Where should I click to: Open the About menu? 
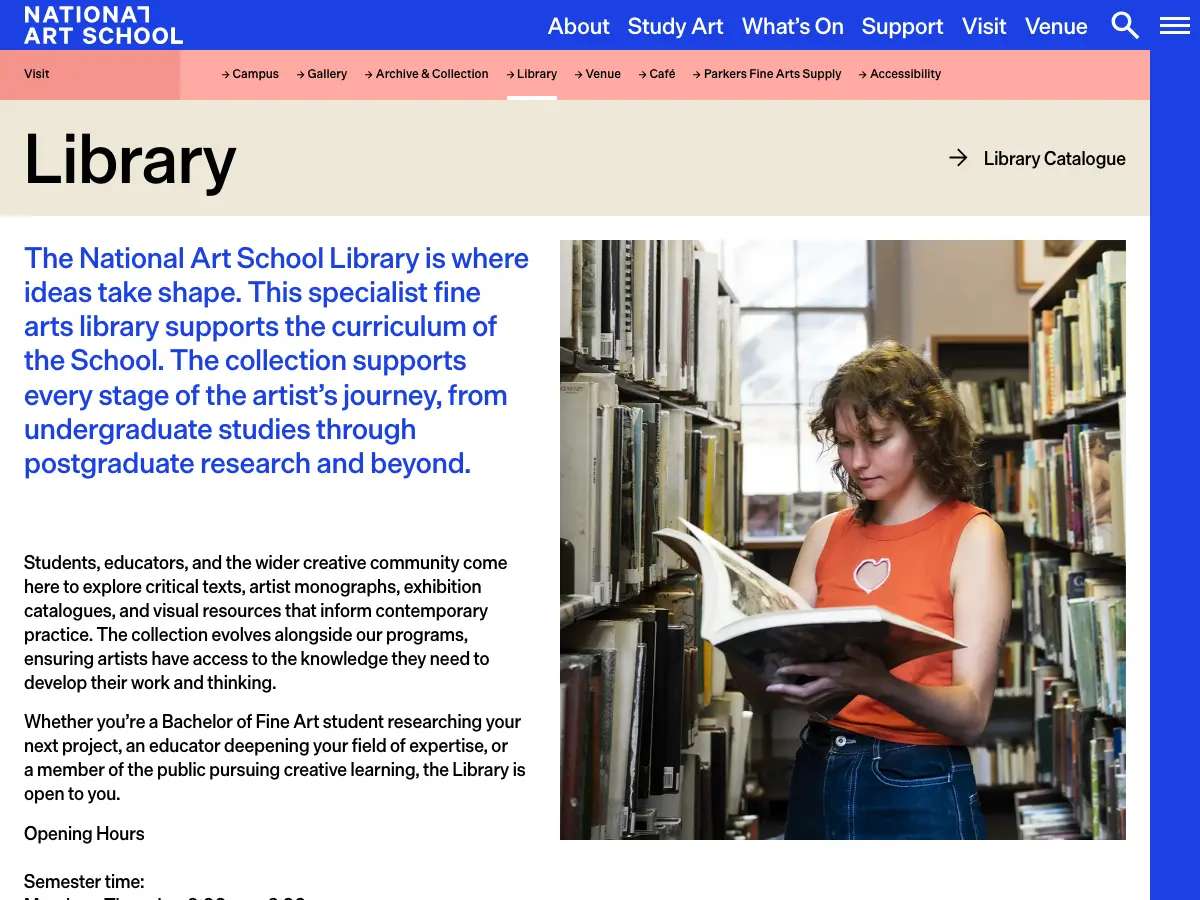578,26
